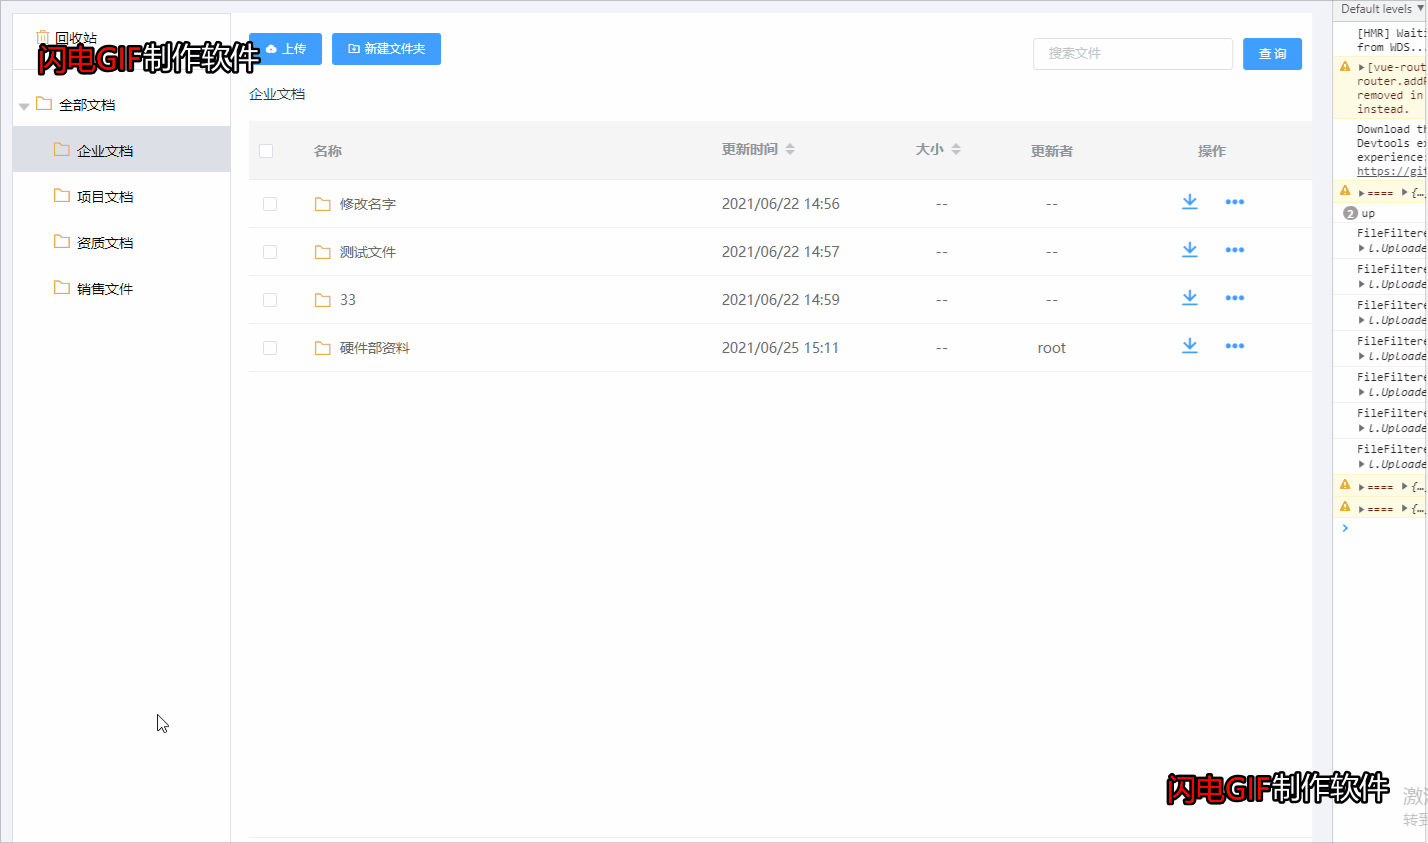Image resolution: width=1428 pixels, height=843 pixels.
Task: Click the folder icon beside 测试文件
Action: pos(322,252)
